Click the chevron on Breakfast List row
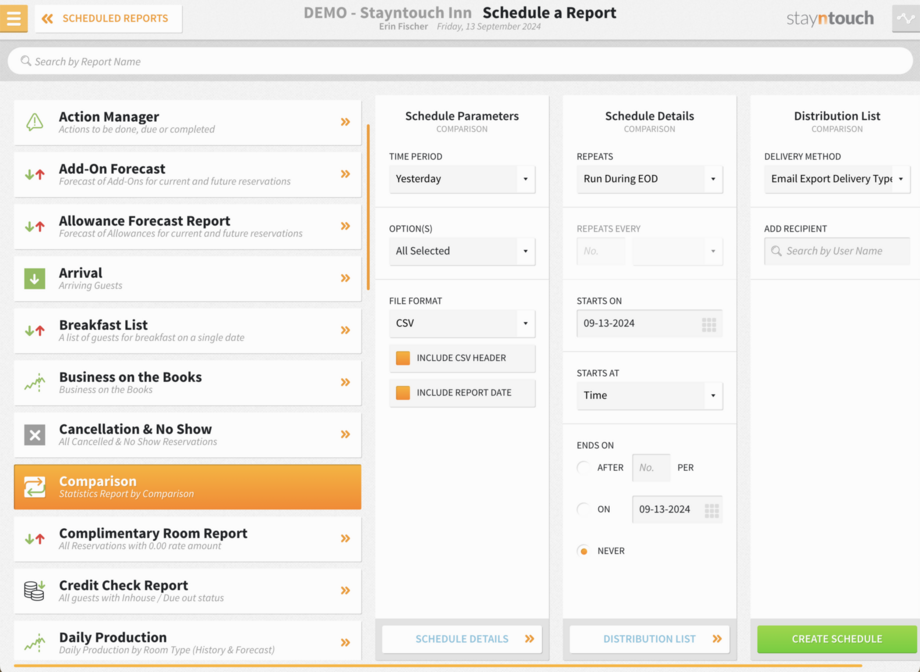The image size is (920, 672). [346, 330]
